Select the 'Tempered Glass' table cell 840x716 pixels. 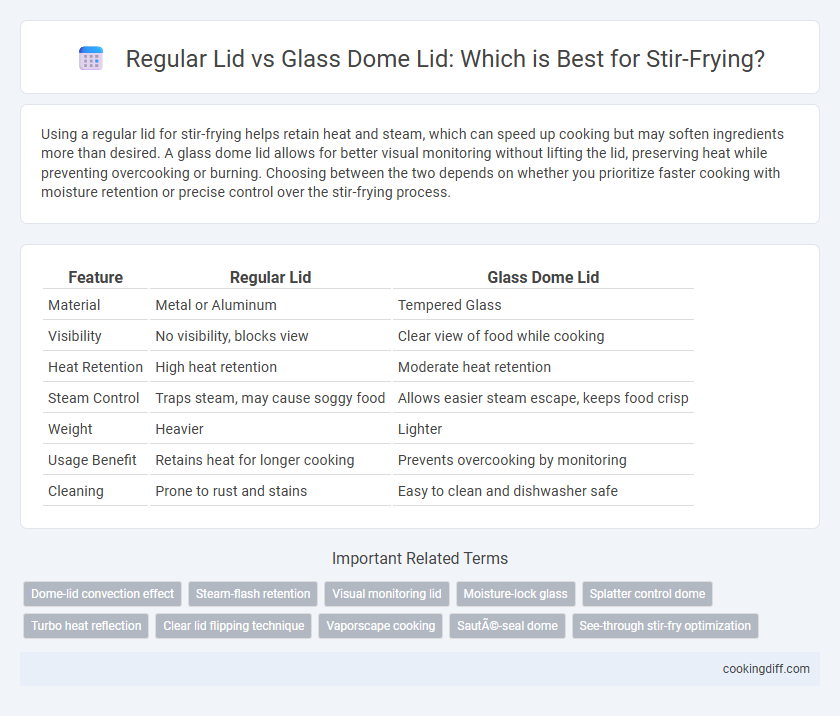click(449, 305)
